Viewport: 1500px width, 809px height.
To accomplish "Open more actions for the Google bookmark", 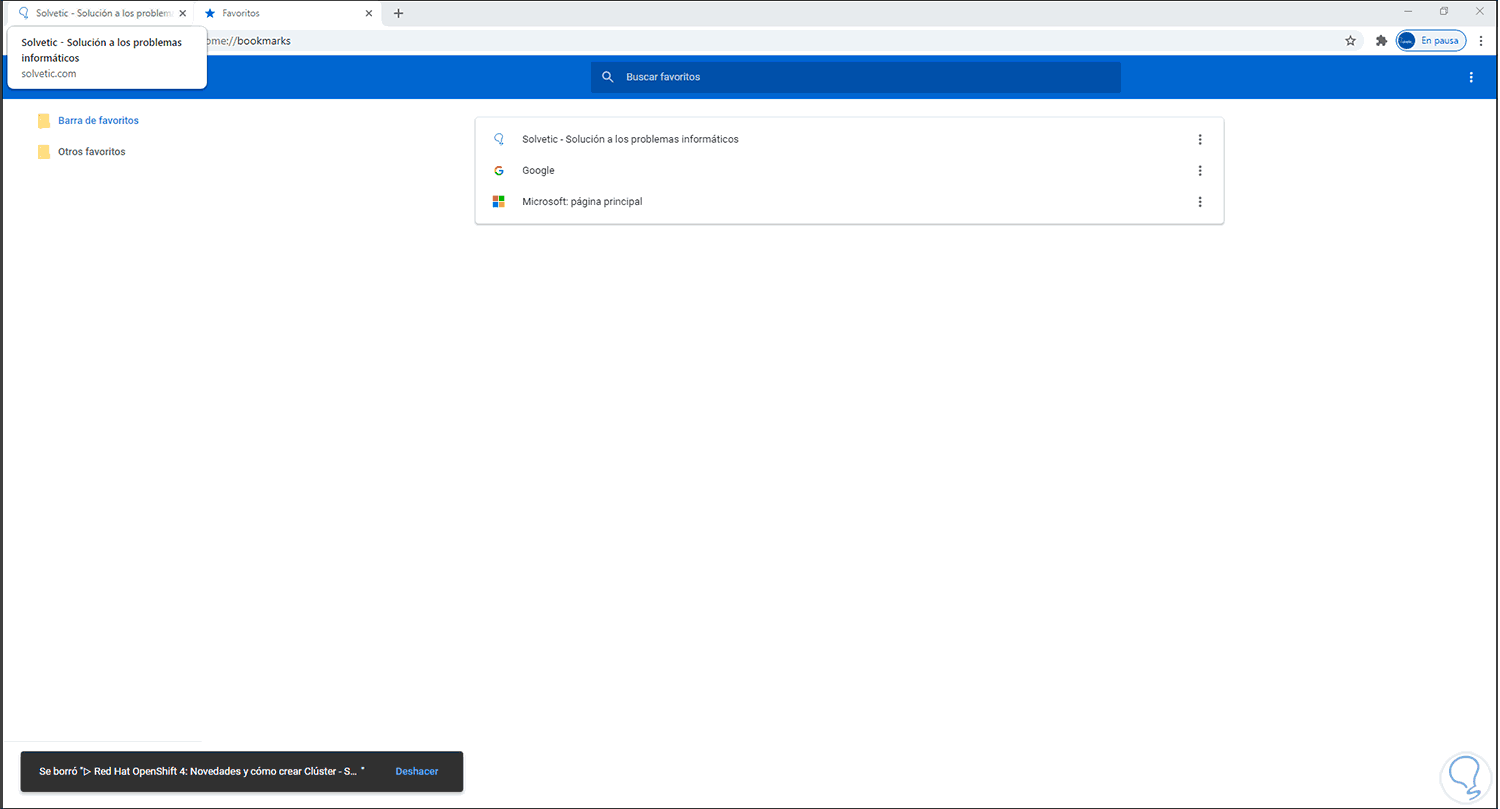I will pyautogui.click(x=1200, y=170).
